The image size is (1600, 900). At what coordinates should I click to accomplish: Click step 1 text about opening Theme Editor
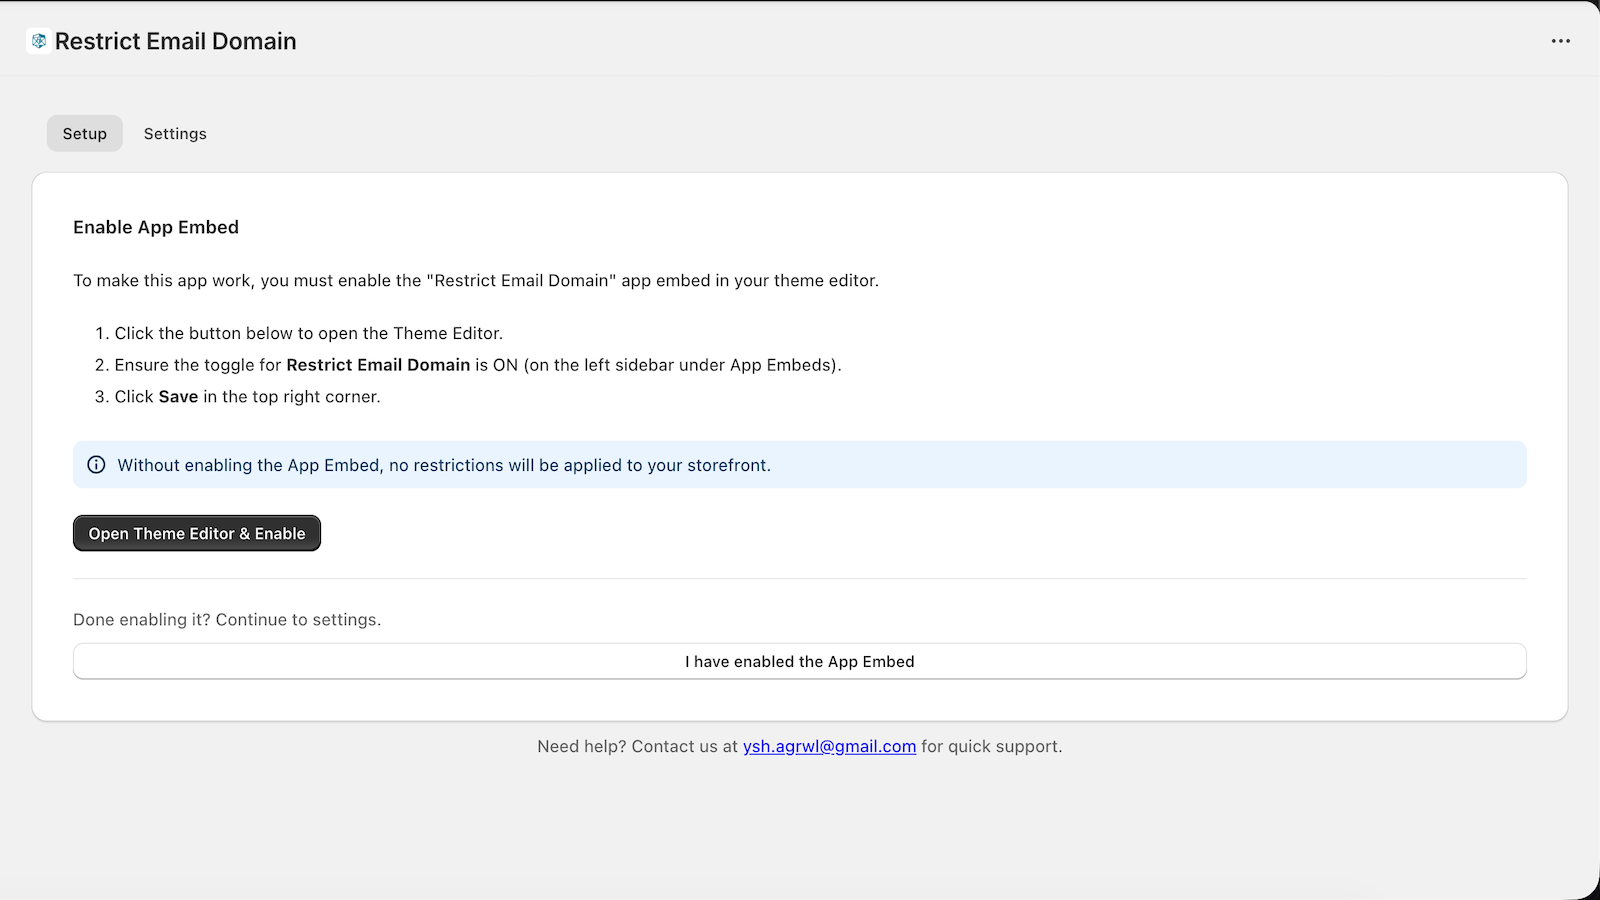tap(308, 334)
